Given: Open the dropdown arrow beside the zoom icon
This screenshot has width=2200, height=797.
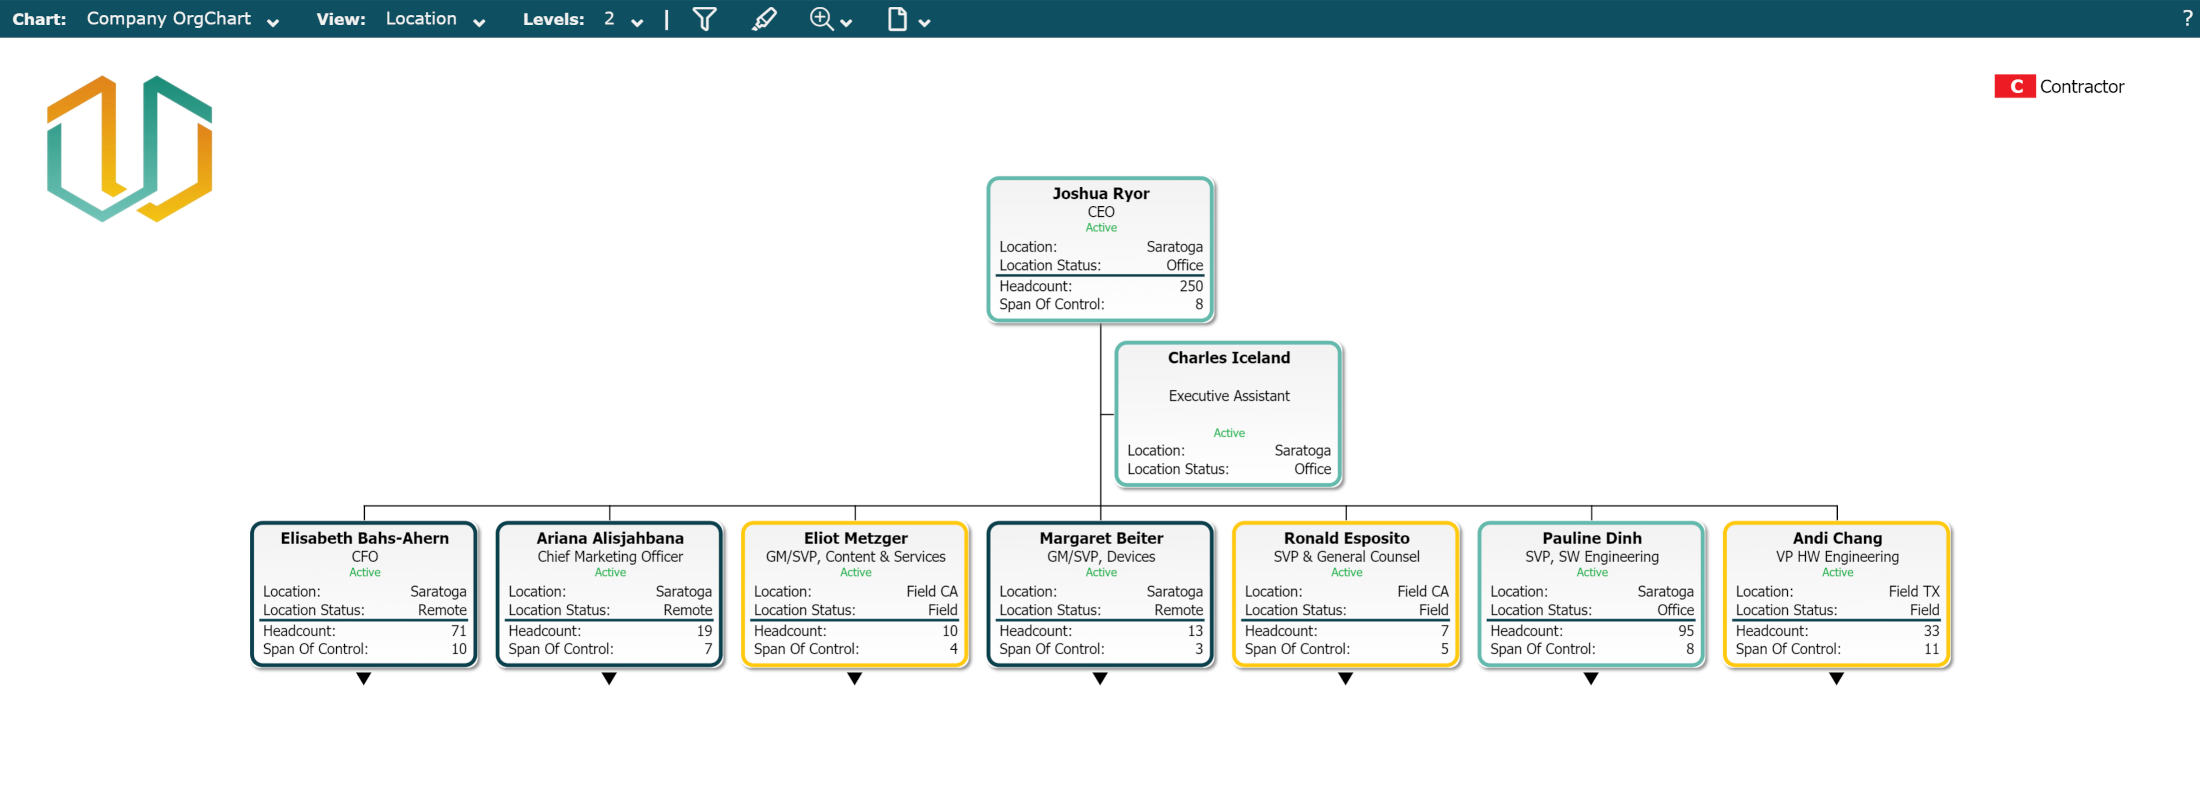Looking at the screenshot, I should click(847, 22).
